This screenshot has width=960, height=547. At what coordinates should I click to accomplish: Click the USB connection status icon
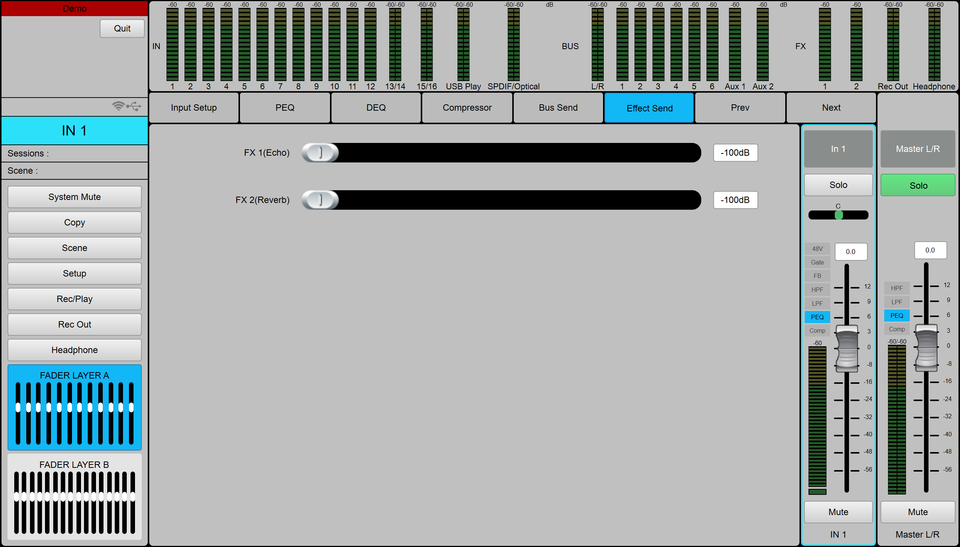[x=133, y=106]
